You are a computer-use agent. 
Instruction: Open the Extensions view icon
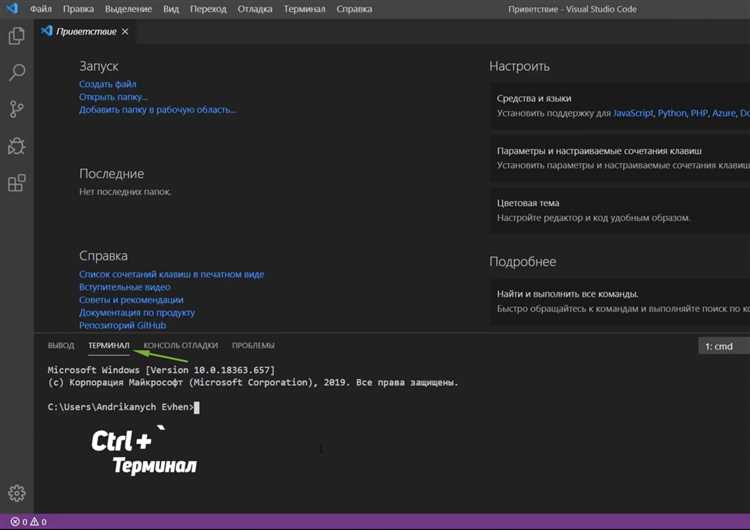tap(17, 183)
